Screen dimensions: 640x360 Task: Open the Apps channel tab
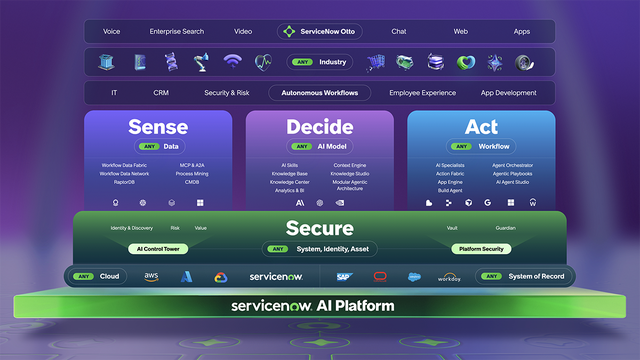point(522,31)
